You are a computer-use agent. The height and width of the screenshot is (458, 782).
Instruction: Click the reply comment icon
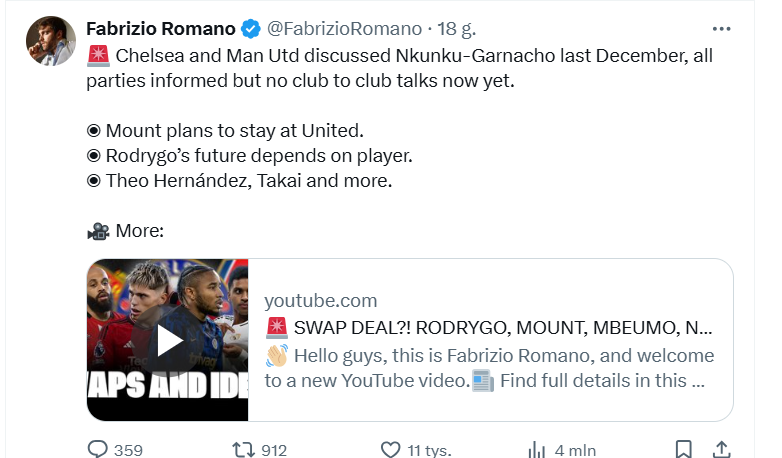click(97, 450)
